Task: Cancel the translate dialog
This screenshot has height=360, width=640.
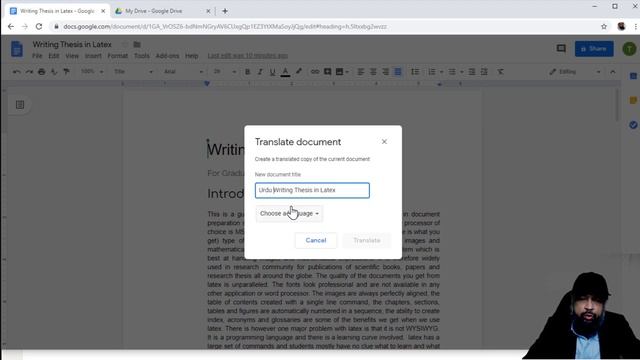Action: (316, 240)
